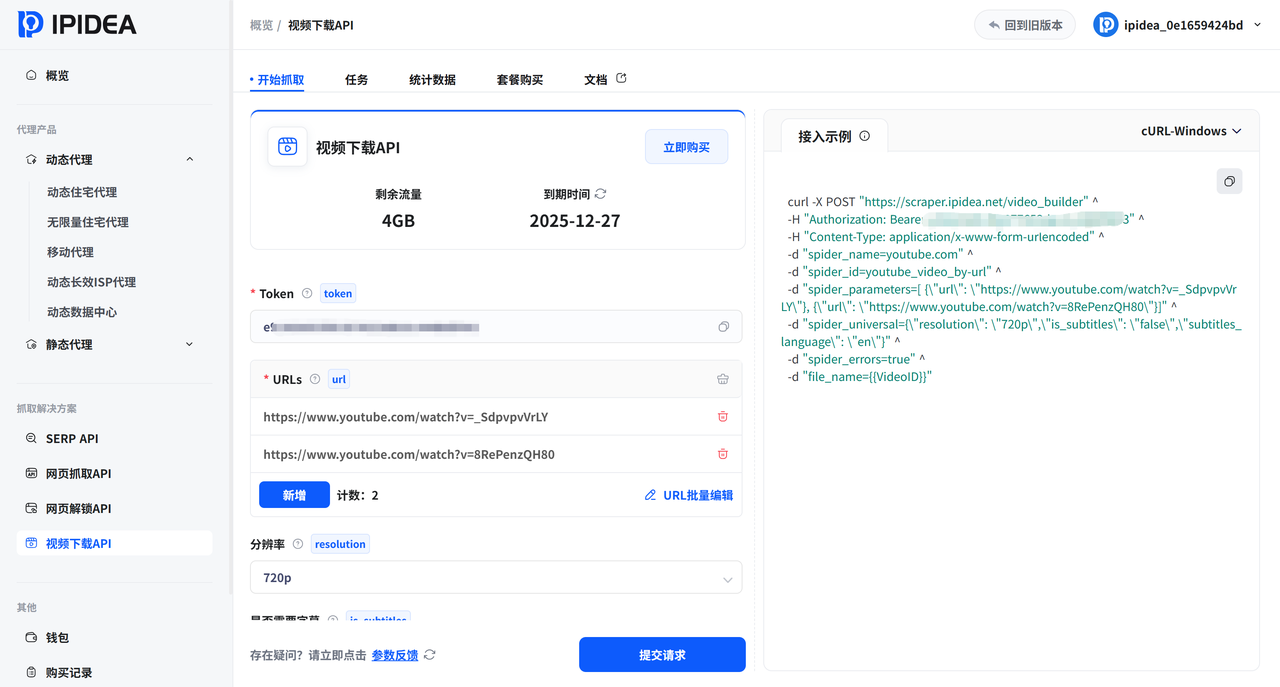Click the 网页解锁API sidebar icon
Viewport: 1280px width, 687px height.
[31, 508]
